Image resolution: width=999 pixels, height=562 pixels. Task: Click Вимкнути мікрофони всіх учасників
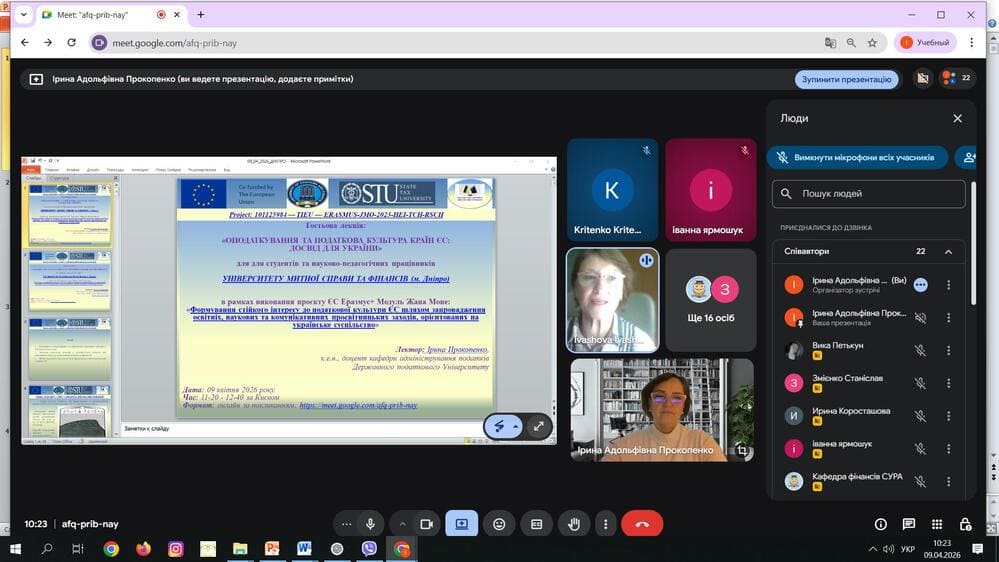tap(857, 158)
